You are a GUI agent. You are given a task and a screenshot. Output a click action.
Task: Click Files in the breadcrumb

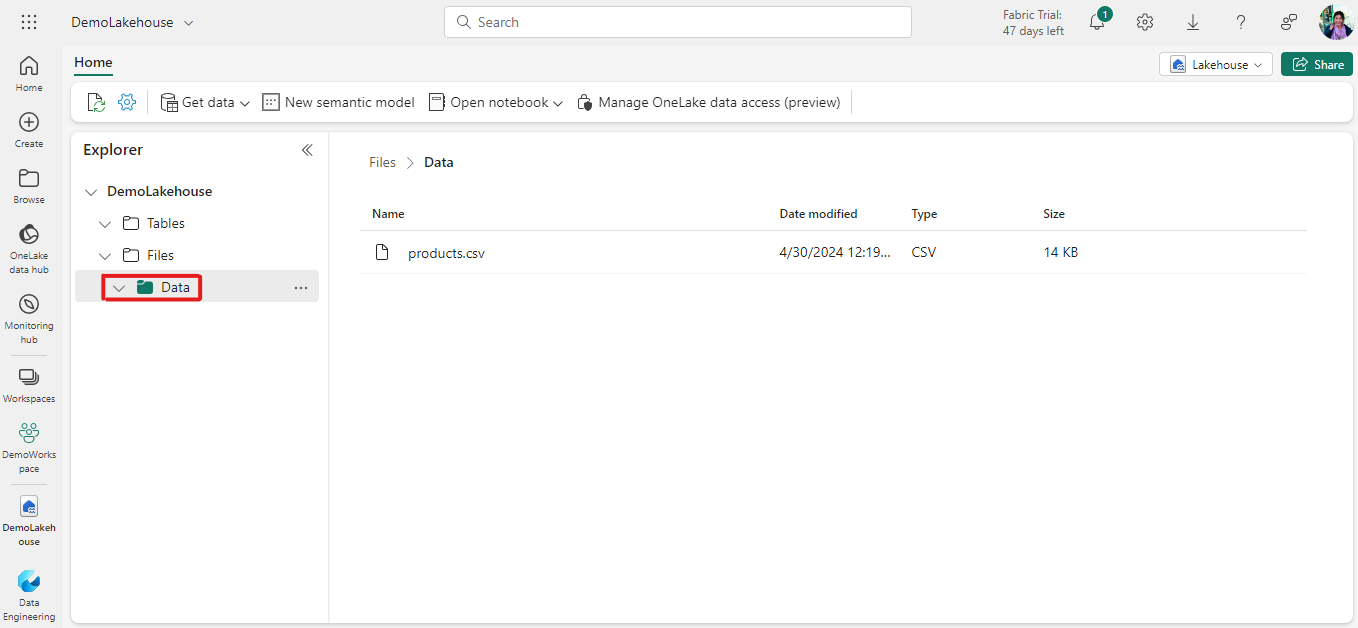pyautogui.click(x=383, y=162)
